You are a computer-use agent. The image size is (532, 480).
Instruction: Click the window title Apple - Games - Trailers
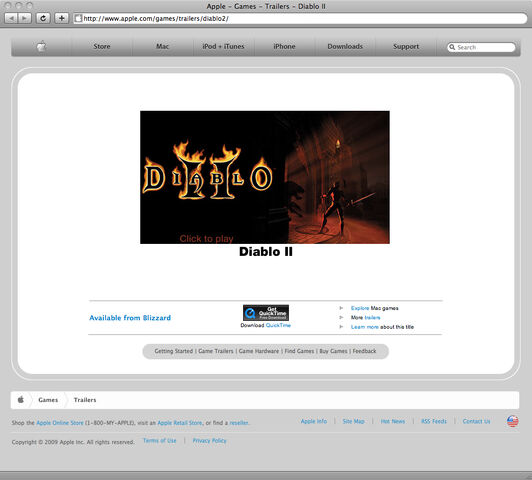pos(266,6)
